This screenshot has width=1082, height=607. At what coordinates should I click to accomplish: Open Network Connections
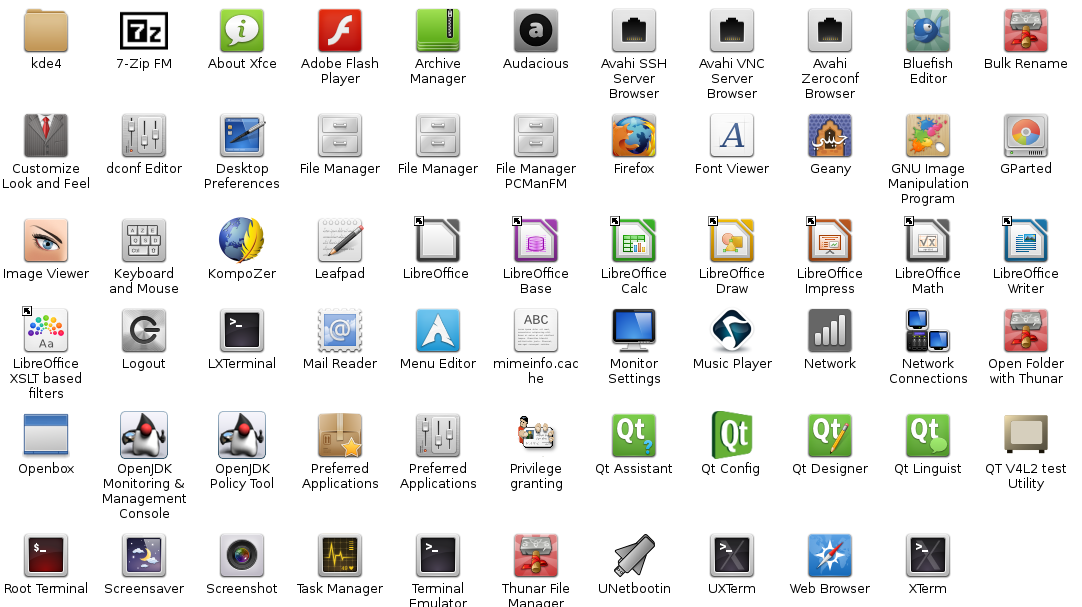click(x=927, y=330)
